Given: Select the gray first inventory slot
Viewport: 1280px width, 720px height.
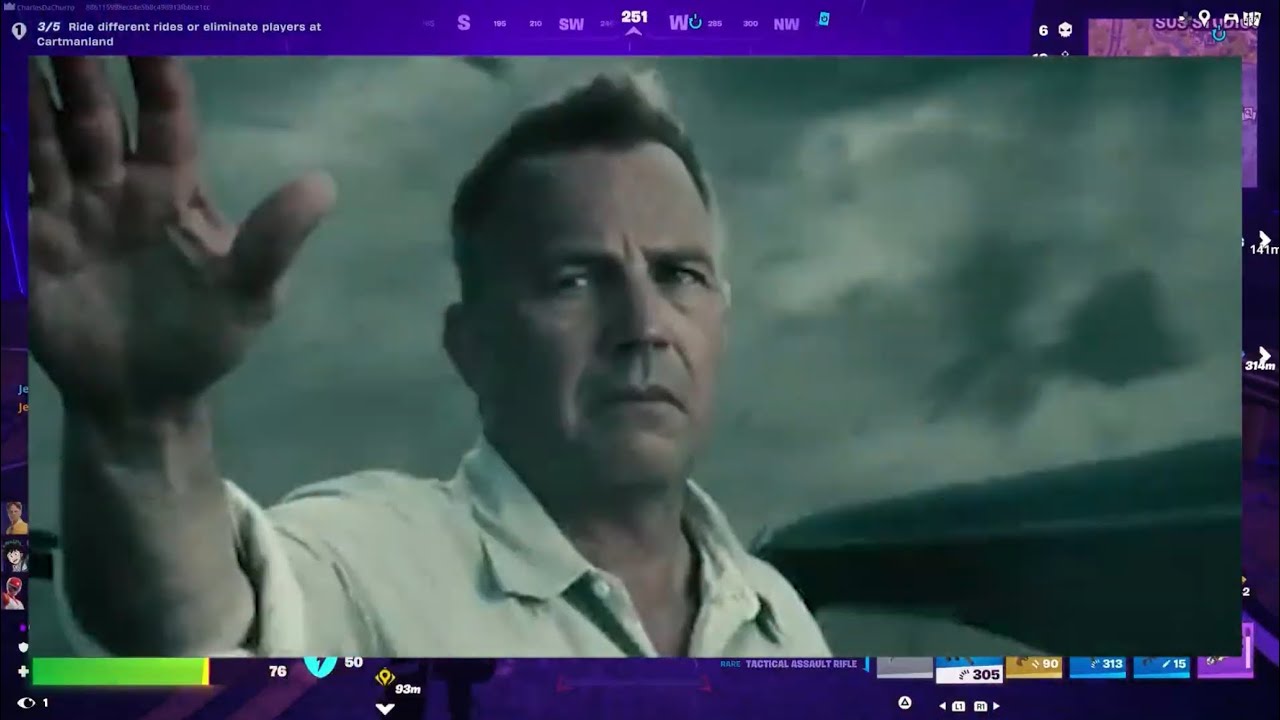Looking at the screenshot, I should click(x=904, y=667).
